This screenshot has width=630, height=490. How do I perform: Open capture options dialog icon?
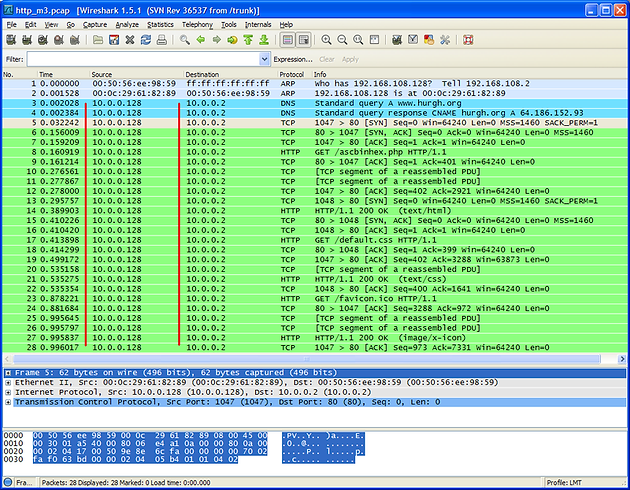[27, 40]
